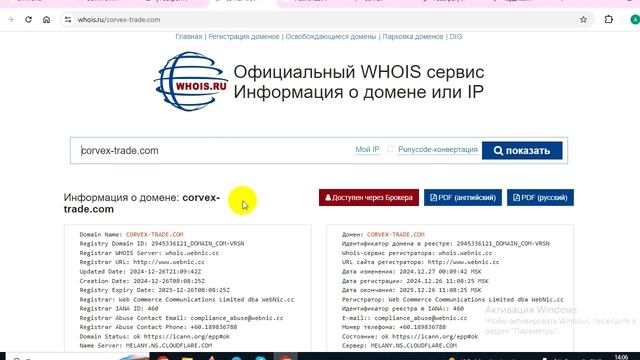
Task: Open the browser extensions puzzle icon
Action: coord(609,19)
